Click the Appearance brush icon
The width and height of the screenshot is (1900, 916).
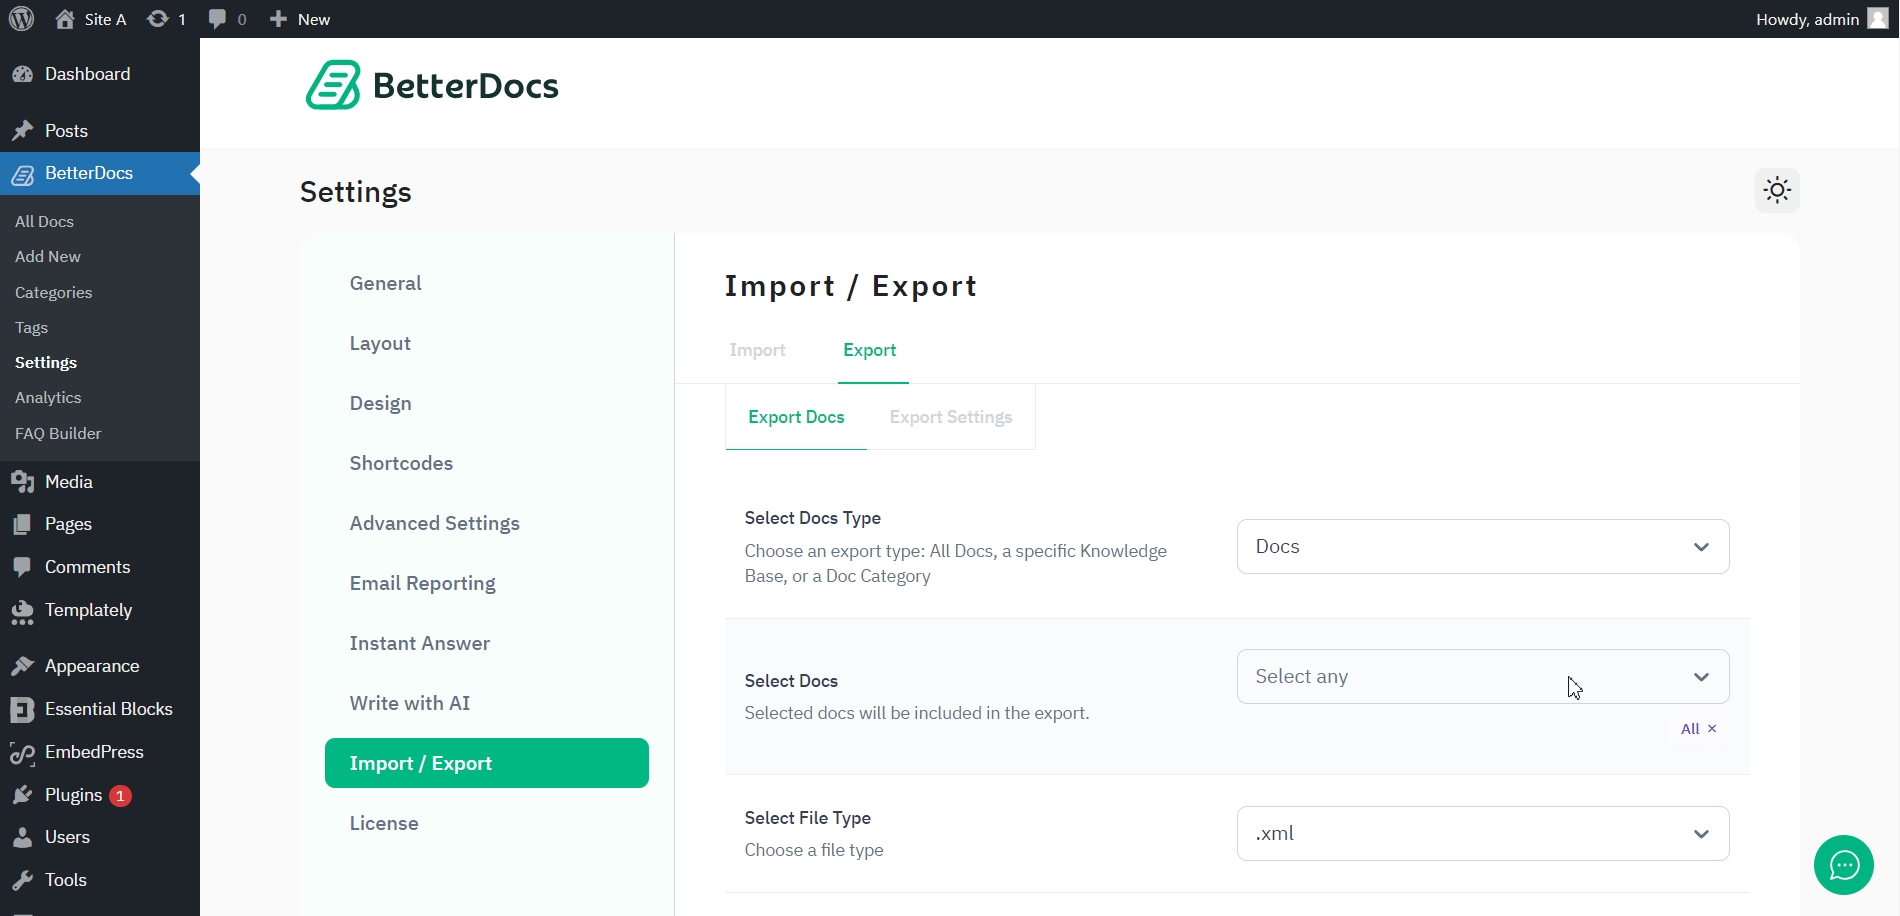24,665
